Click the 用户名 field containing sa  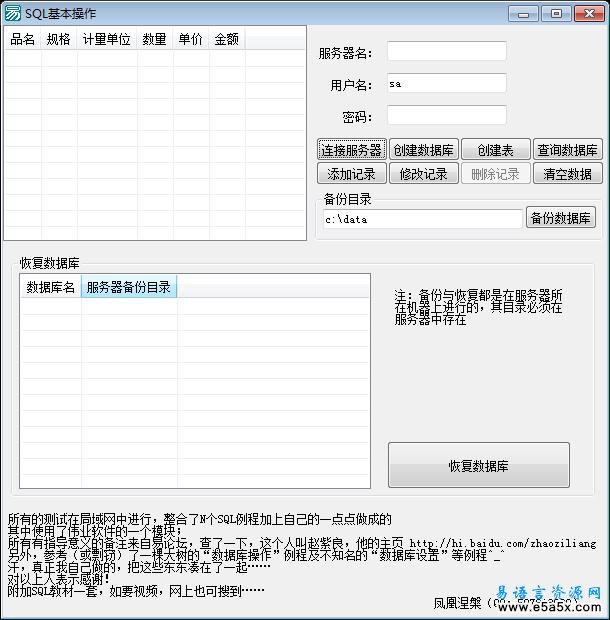447,83
